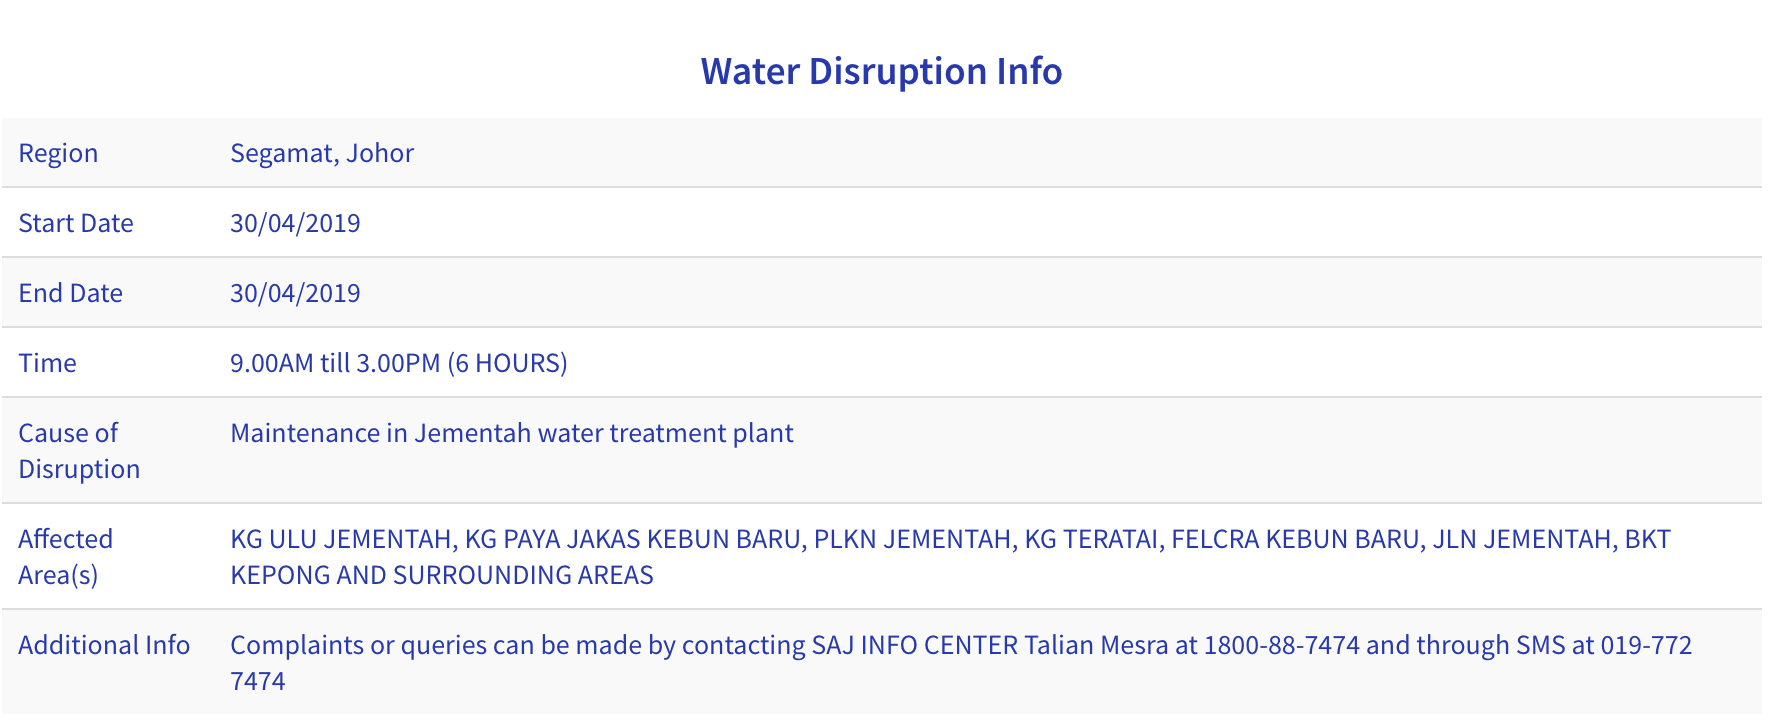Click the SMS number 019-772
Viewport: 1772px width, 724px height.
[1646, 645]
